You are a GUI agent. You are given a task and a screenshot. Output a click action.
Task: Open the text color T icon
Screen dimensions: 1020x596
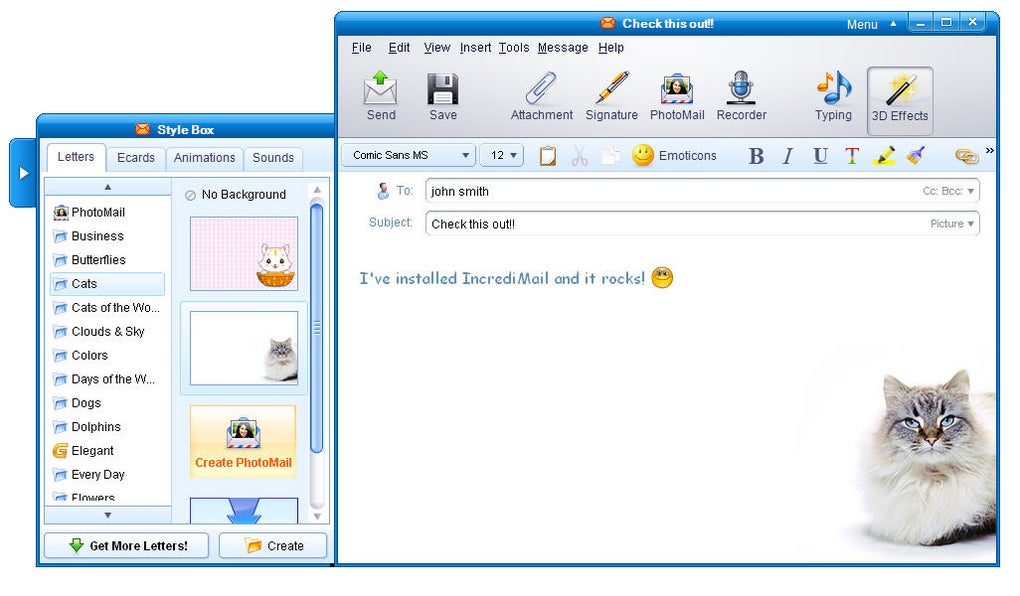[852, 156]
